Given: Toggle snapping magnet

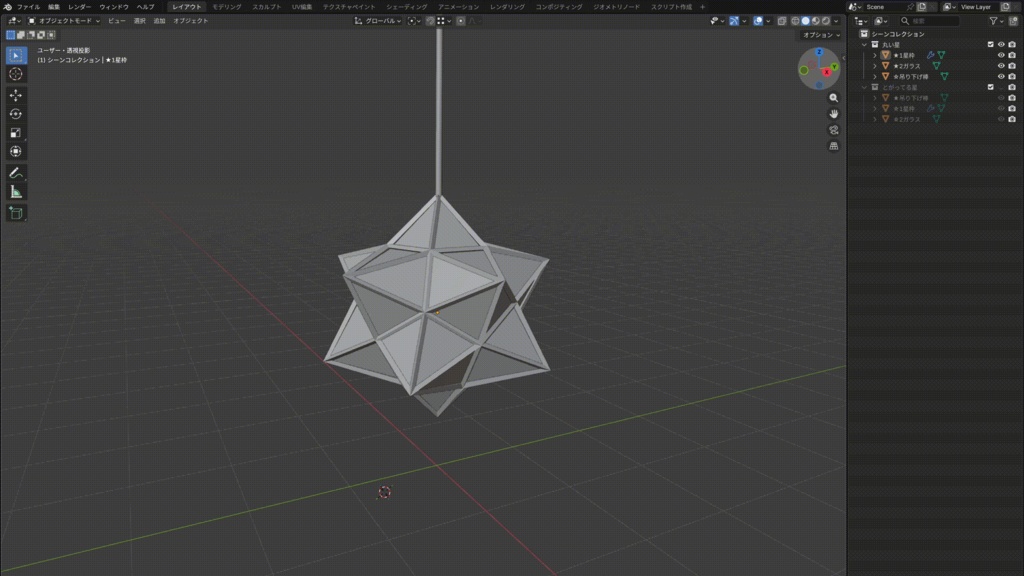Looking at the screenshot, I should pyautogui.click(x=430, y=21).
